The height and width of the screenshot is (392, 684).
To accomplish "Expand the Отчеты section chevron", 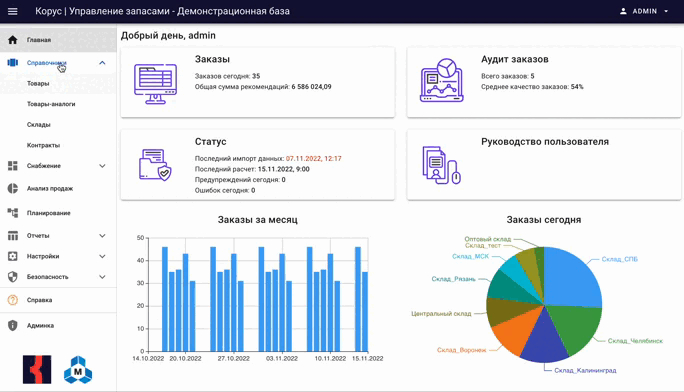I will (x=102, y=236).
